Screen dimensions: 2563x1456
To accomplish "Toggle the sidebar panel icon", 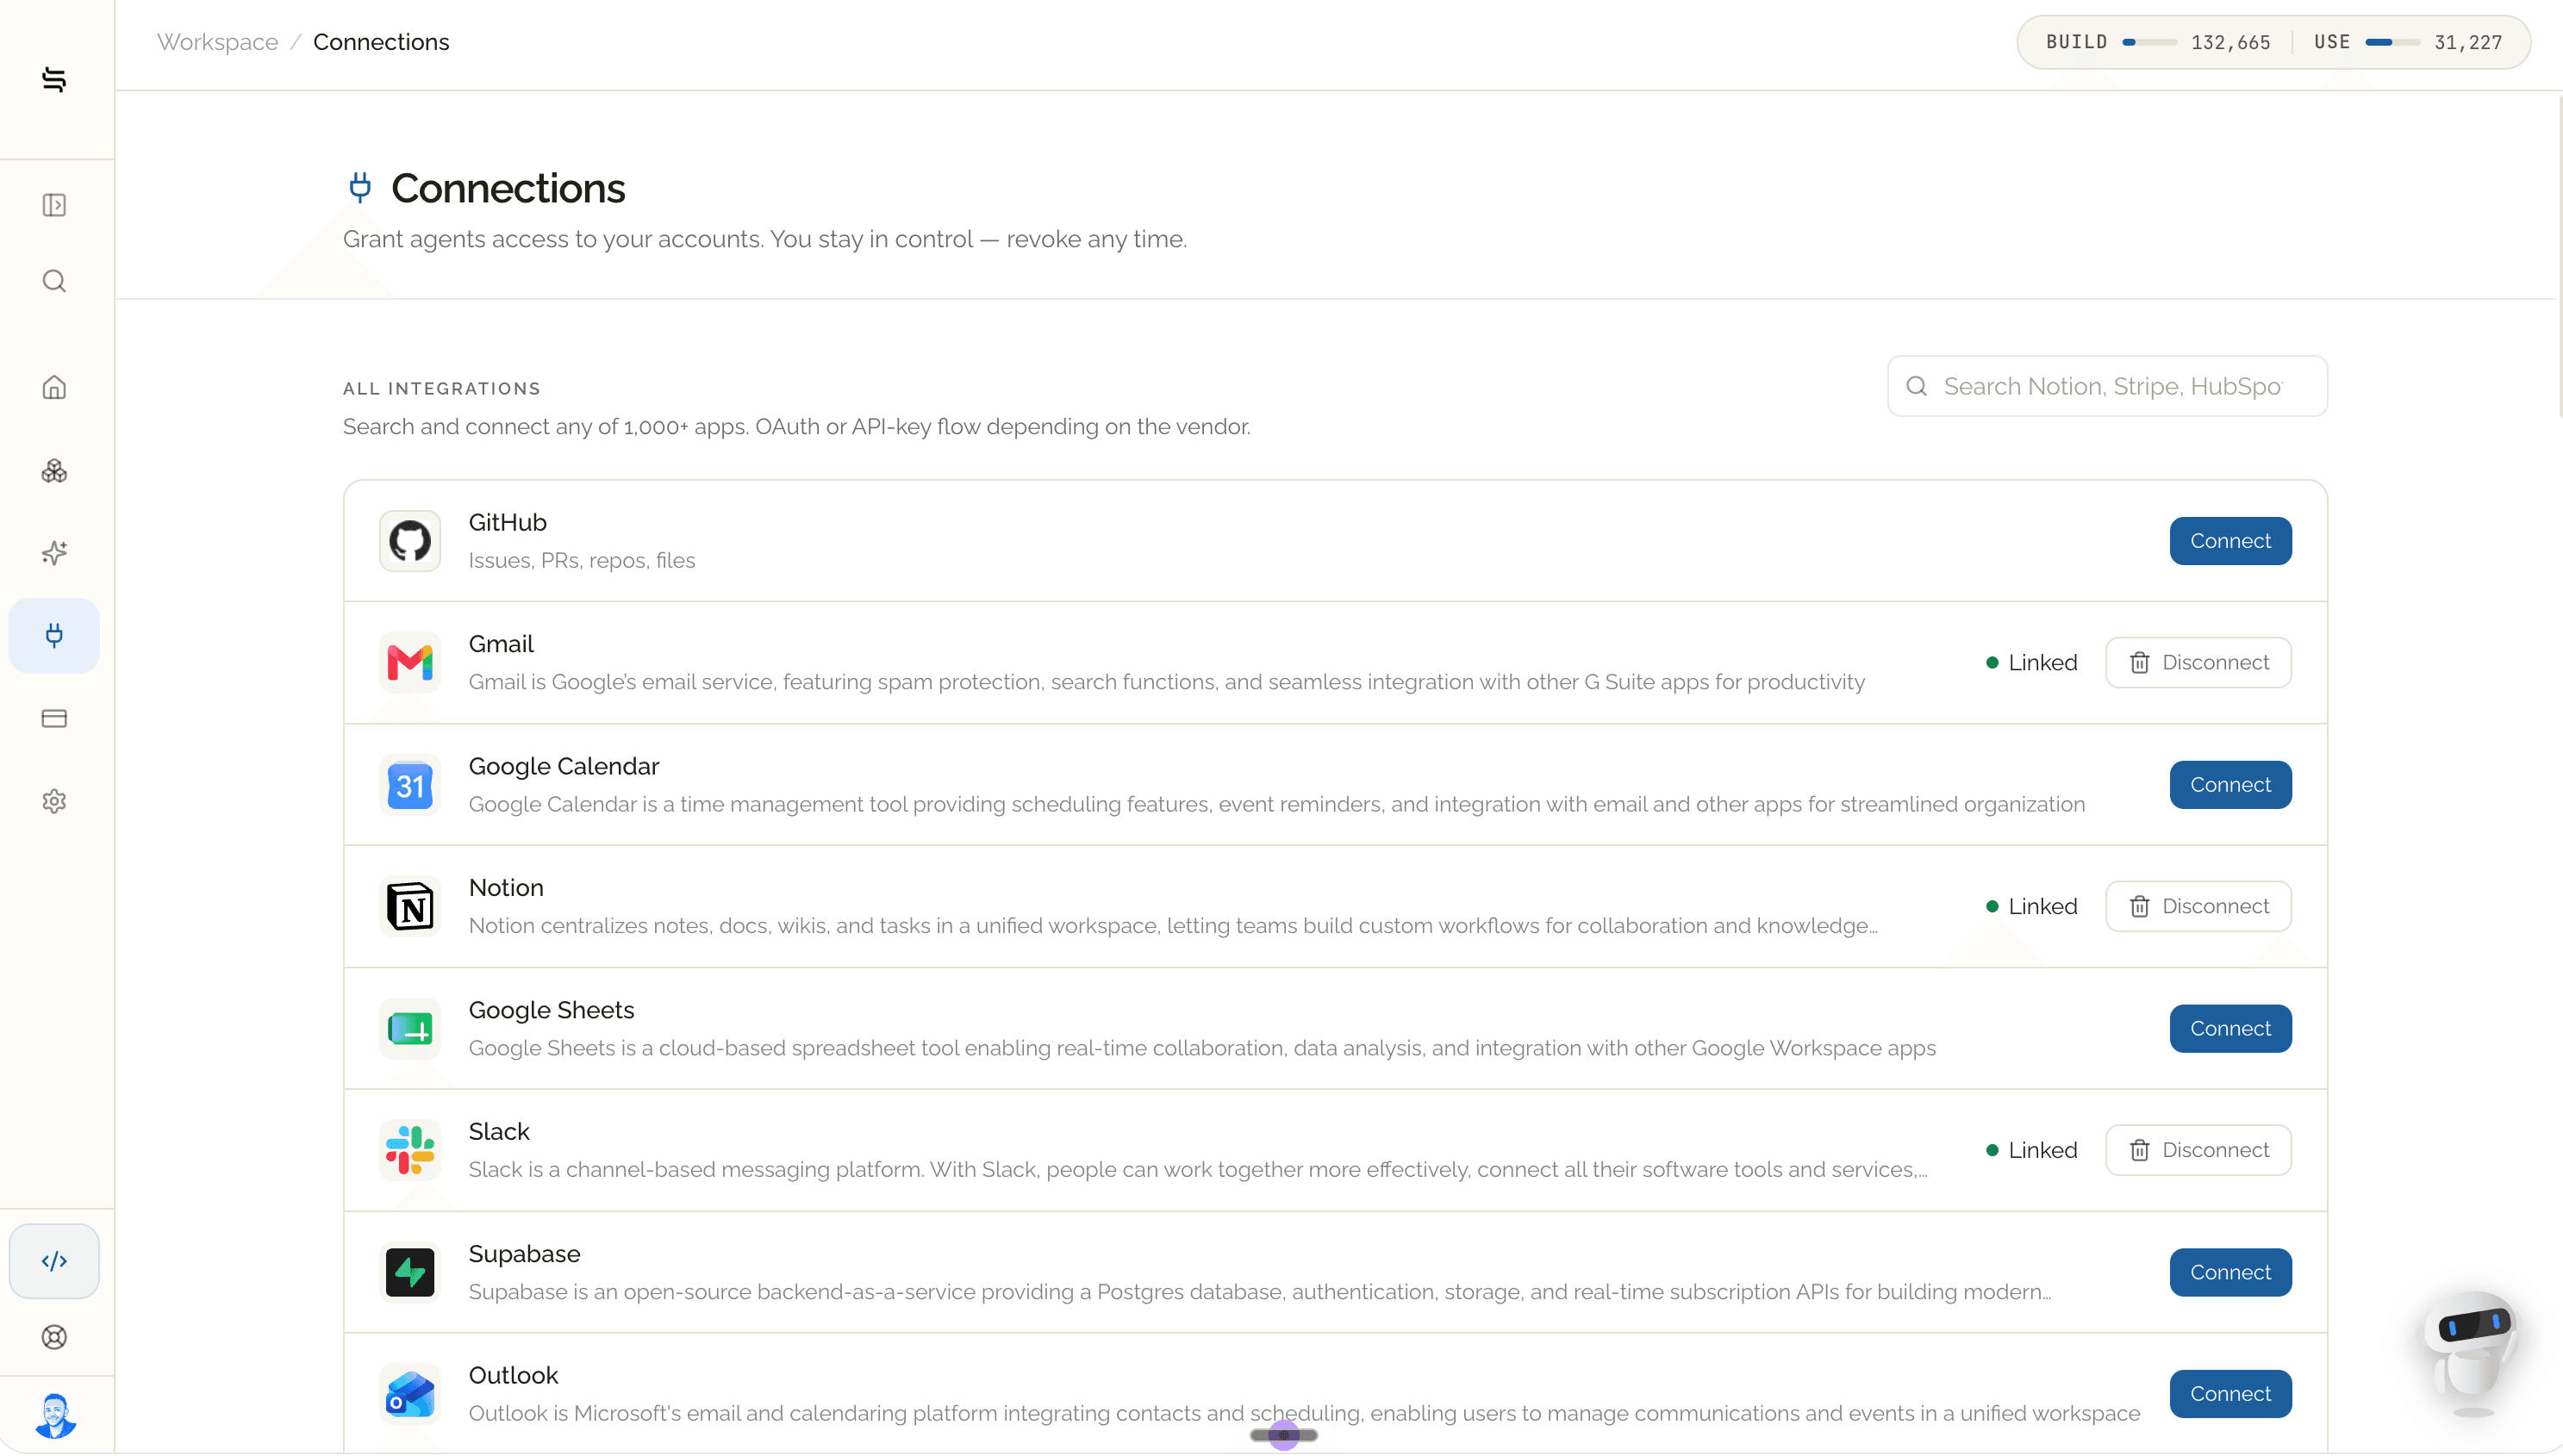I will coord(54,205).
